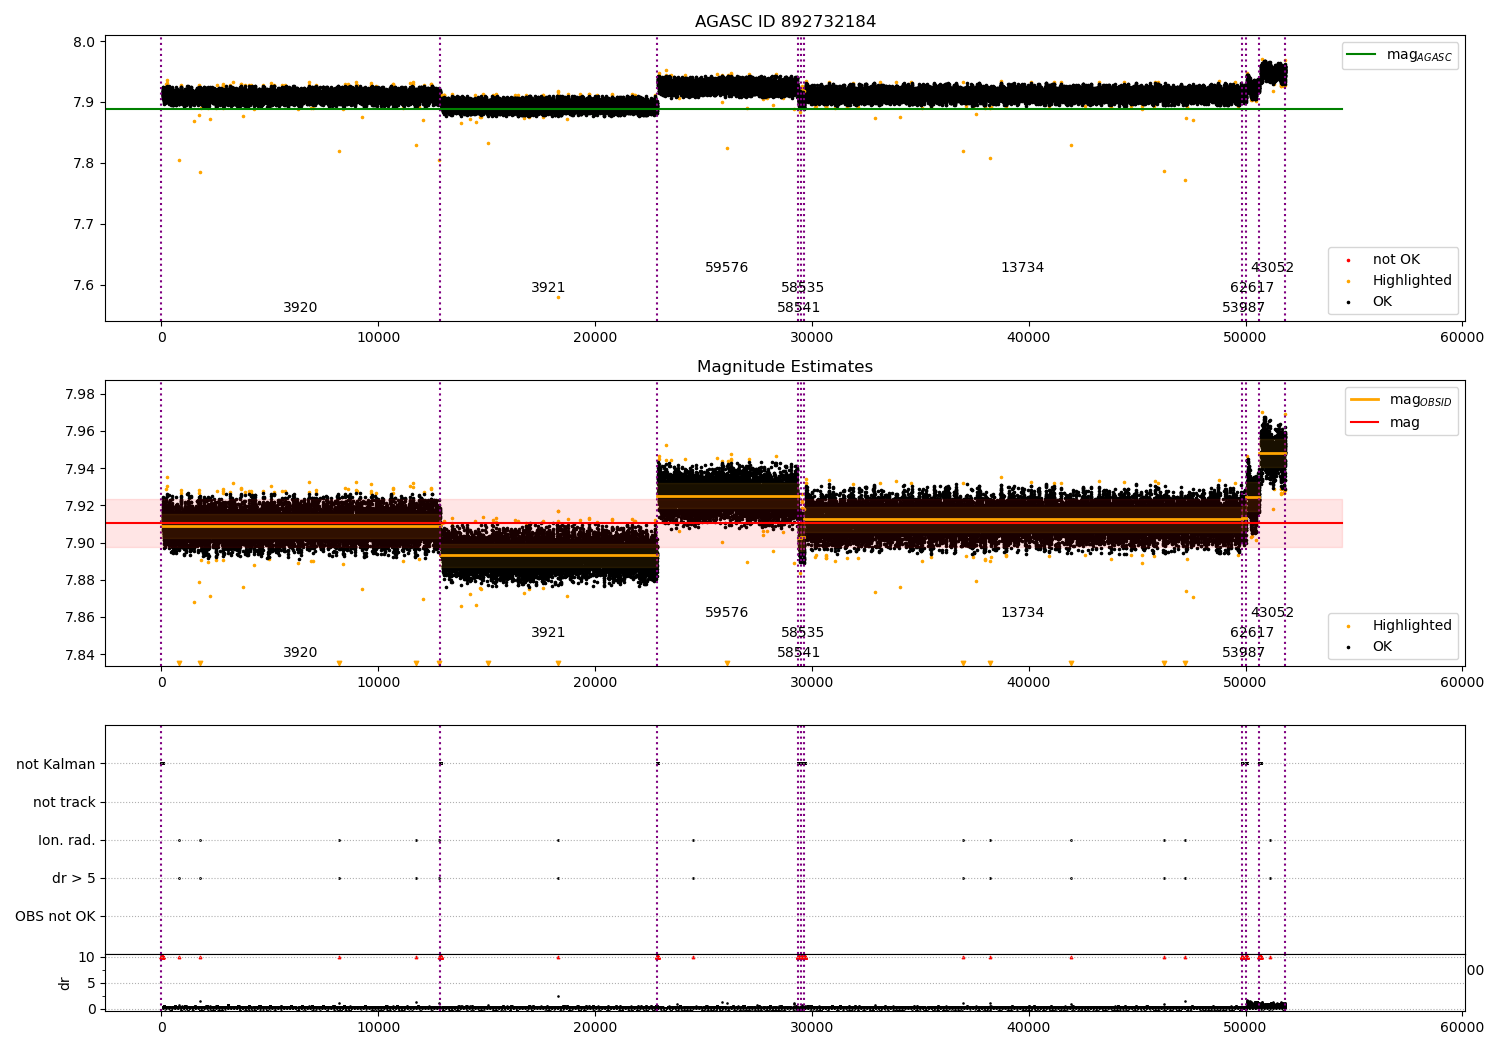Click y-axis tick label 7.90

pos(81,543)
